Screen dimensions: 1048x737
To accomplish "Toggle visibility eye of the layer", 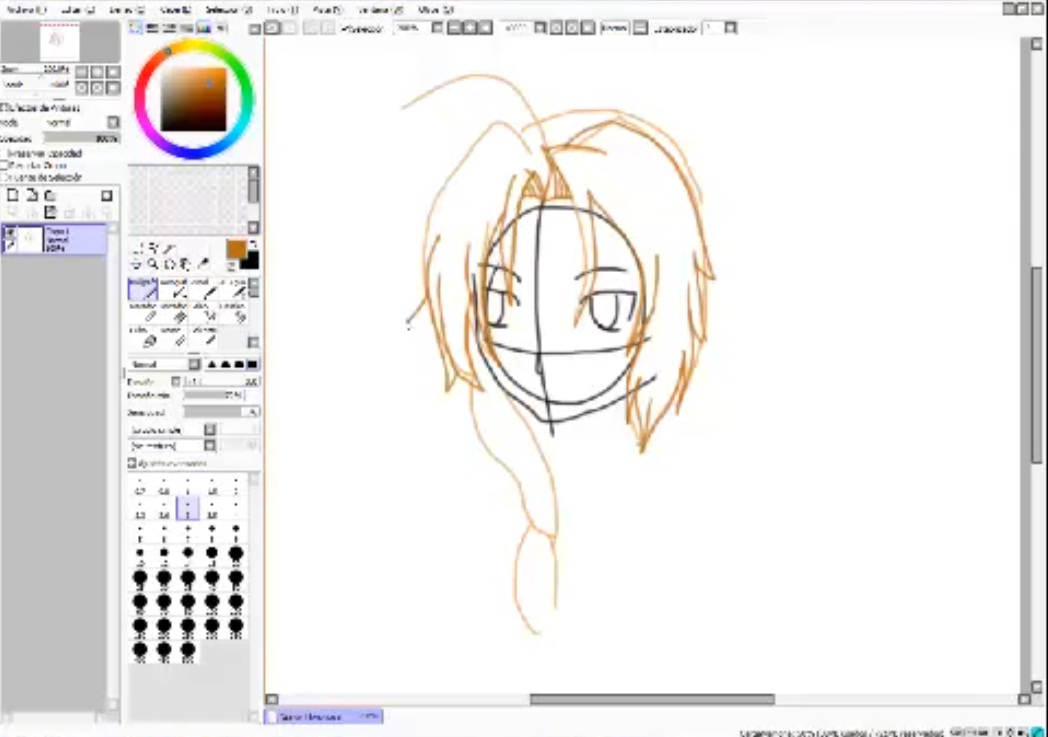I will pos(9,233).
